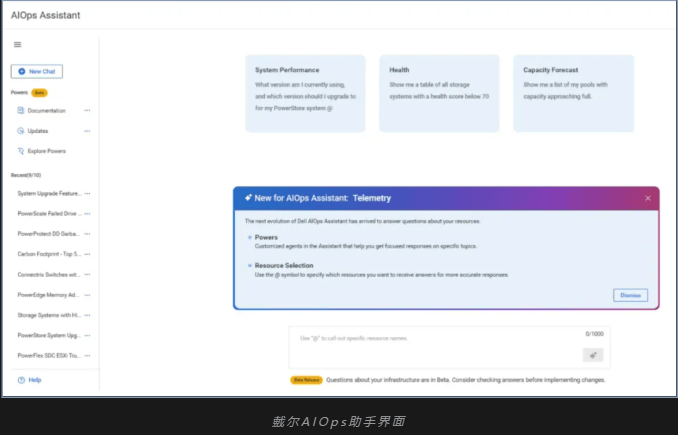
Task: Open the Help icon link
Action: coord(29,380)
